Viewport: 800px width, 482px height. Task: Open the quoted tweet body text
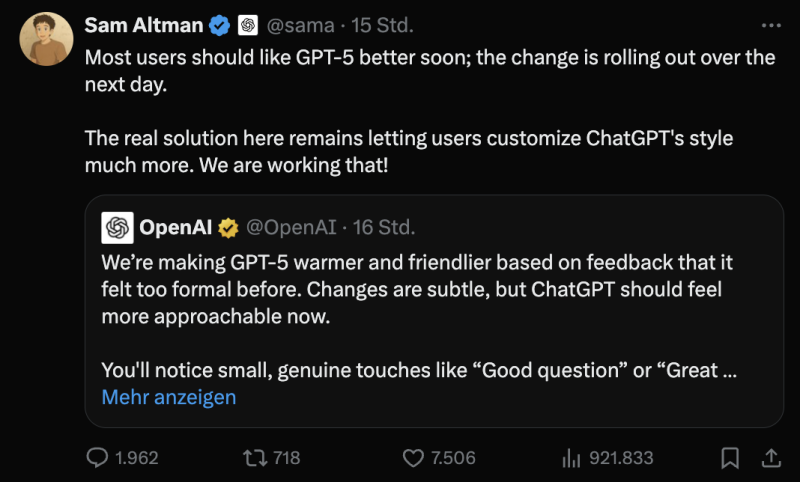click(420, 290)
